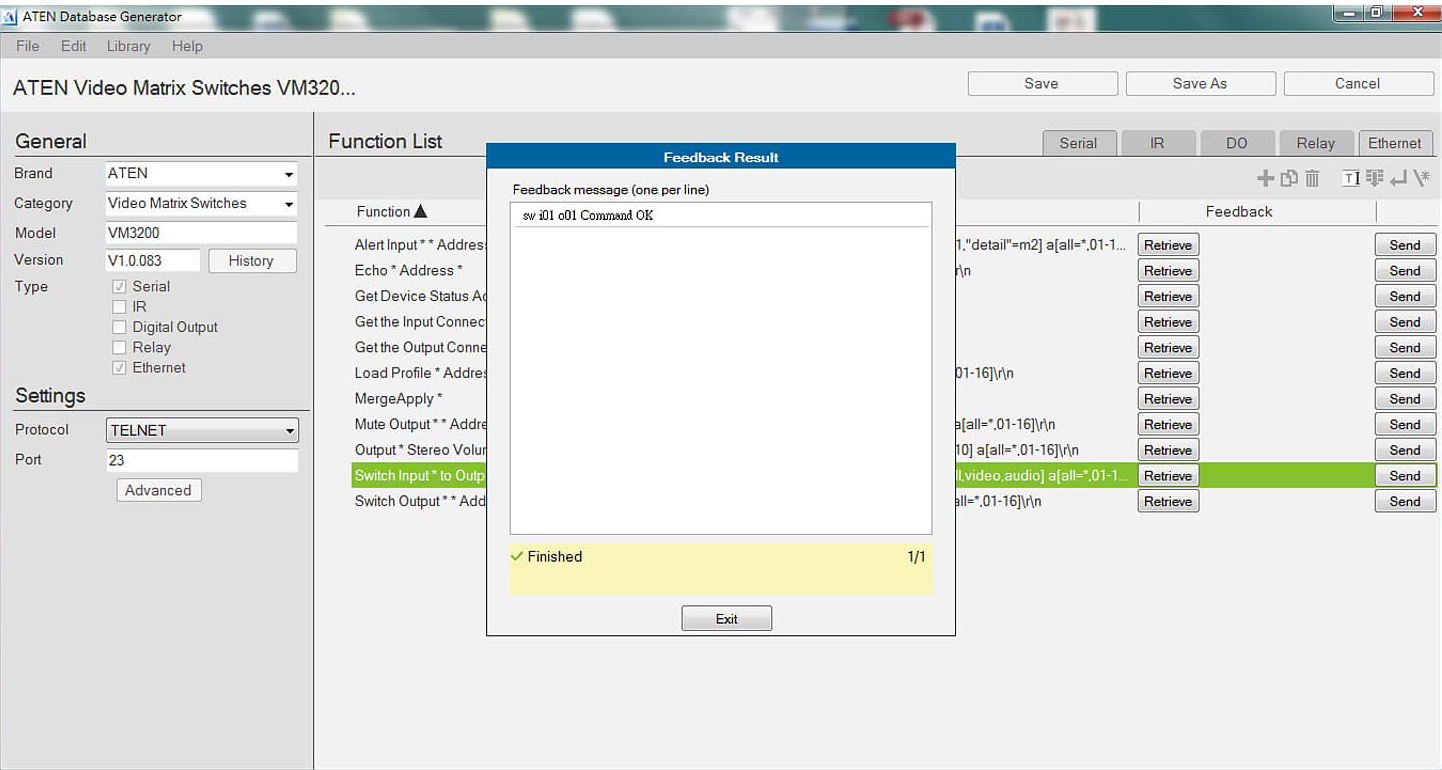
Task: Enable the Digital Output checkbox
Action: [120, 327]
